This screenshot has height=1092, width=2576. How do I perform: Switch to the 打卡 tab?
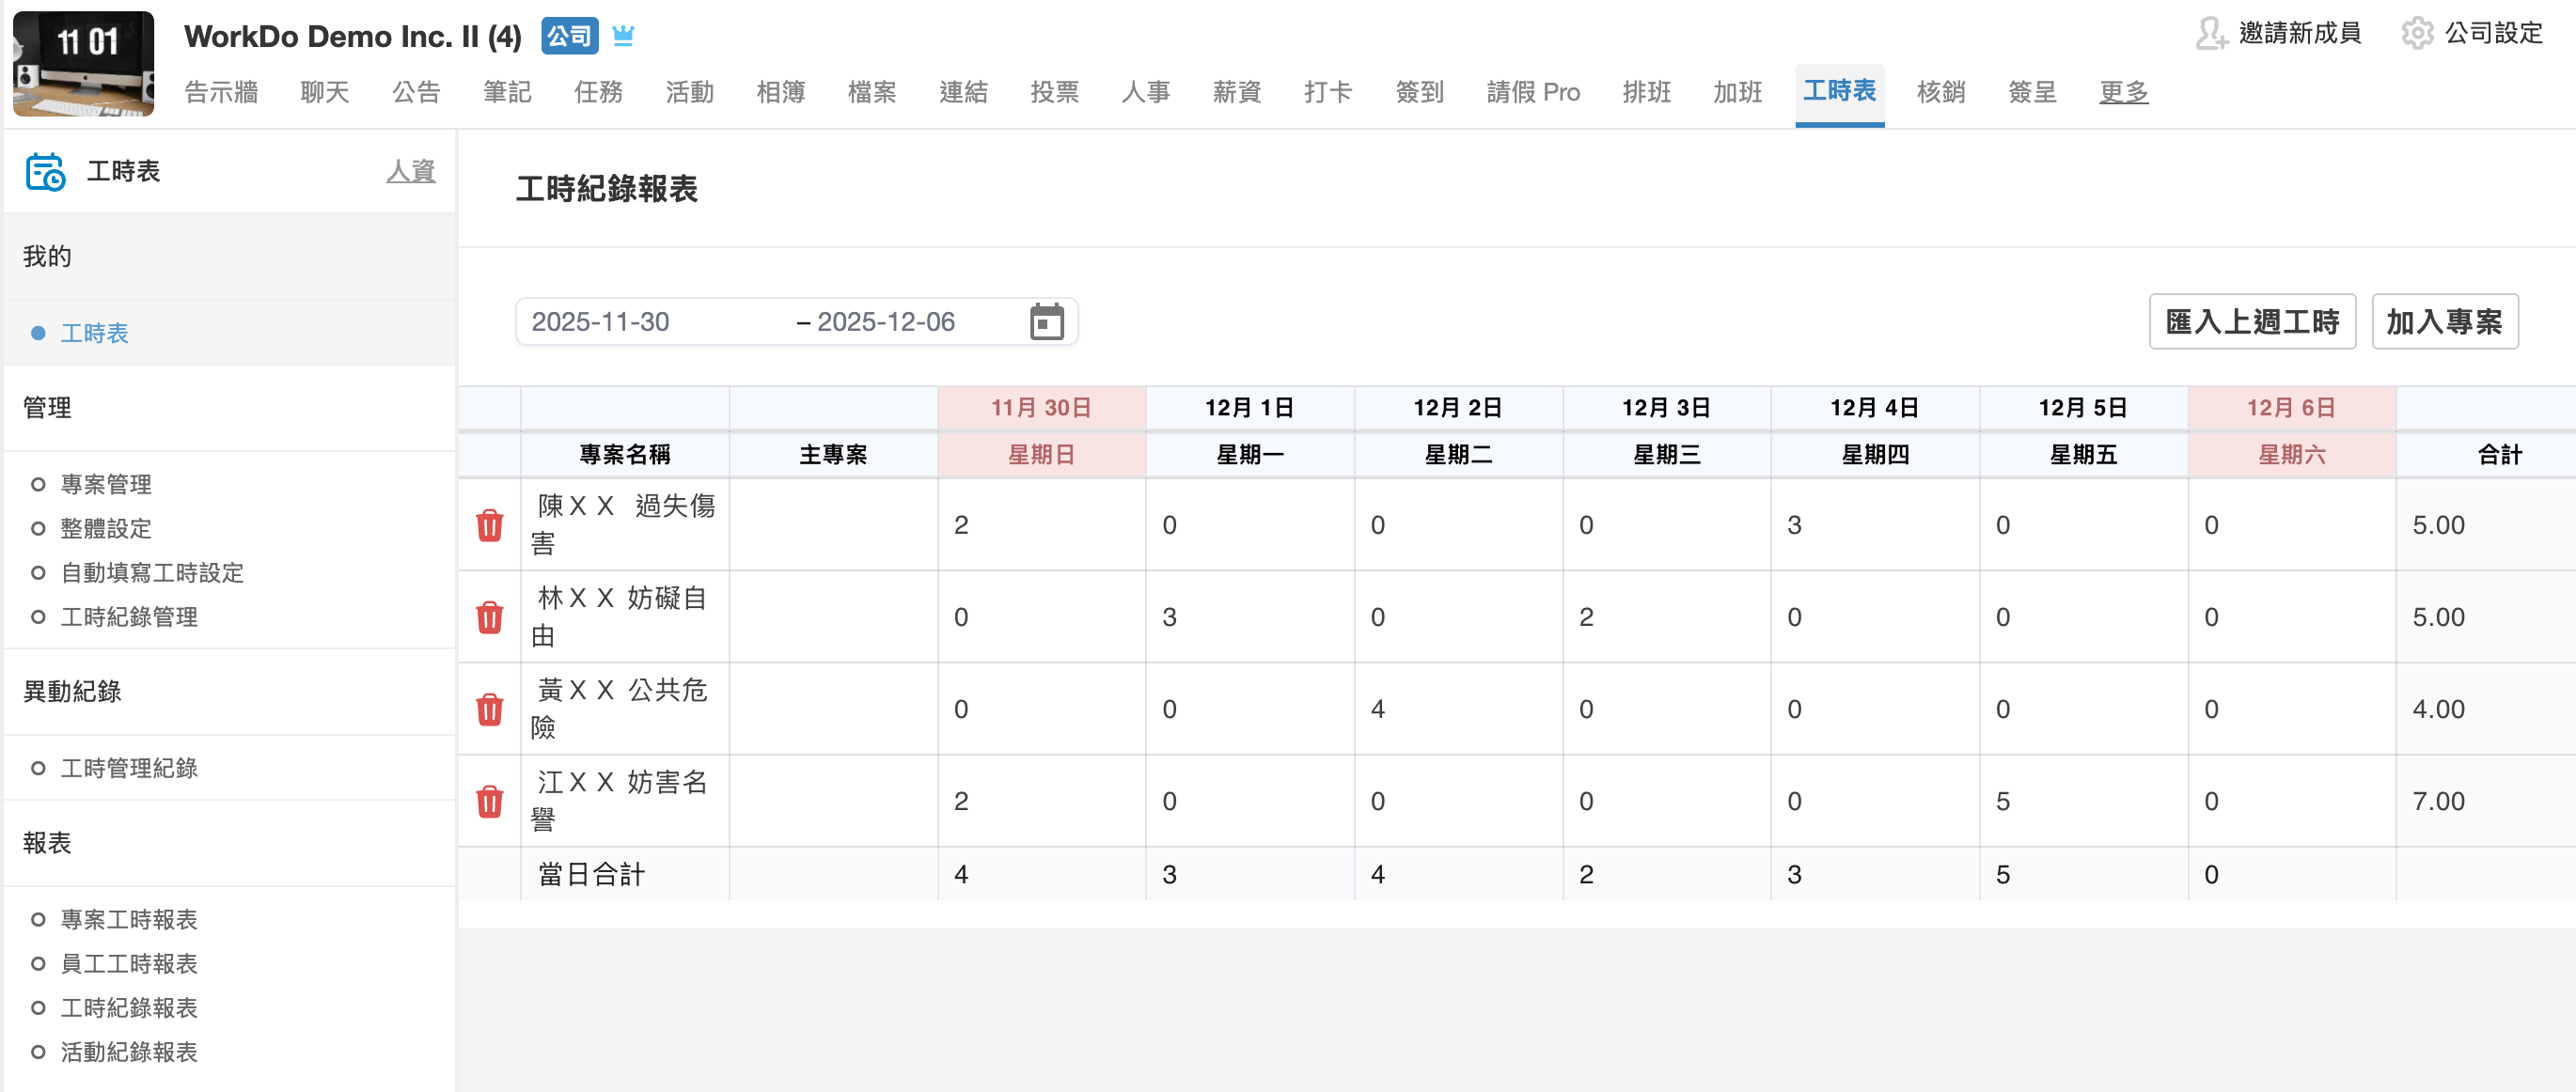tap(1328, 92)
